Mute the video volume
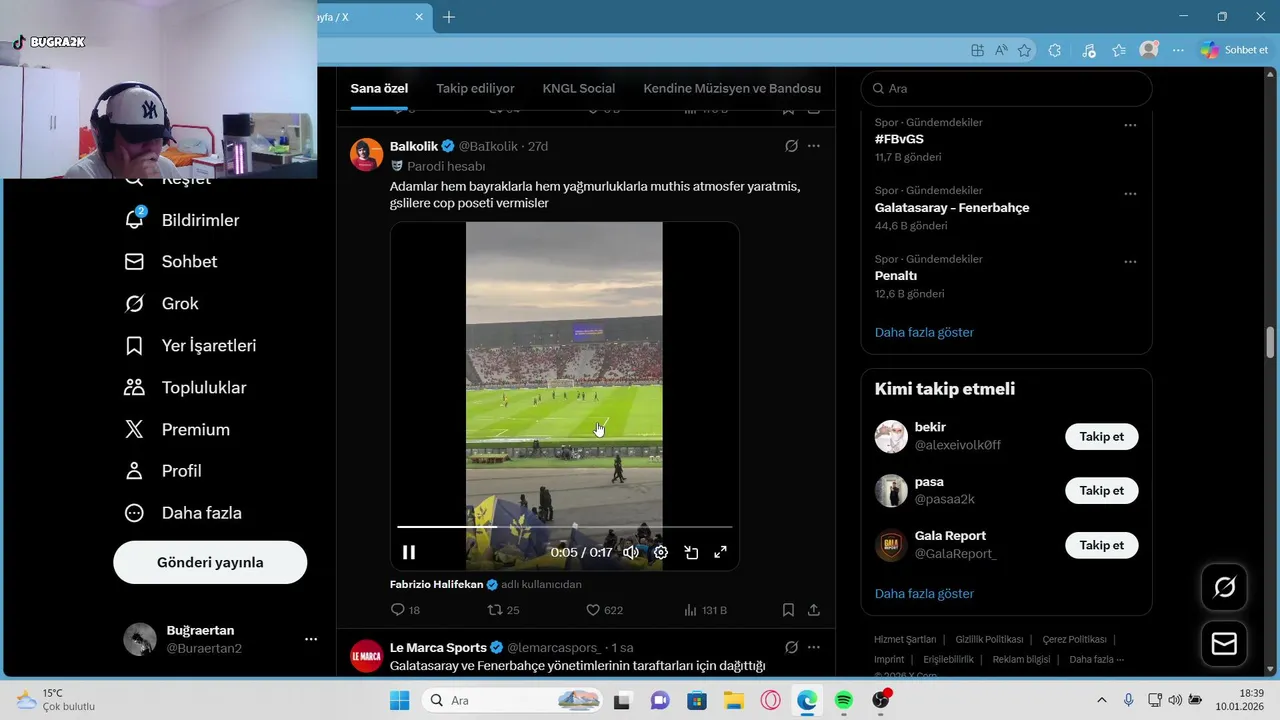 [x=631, y=552]
